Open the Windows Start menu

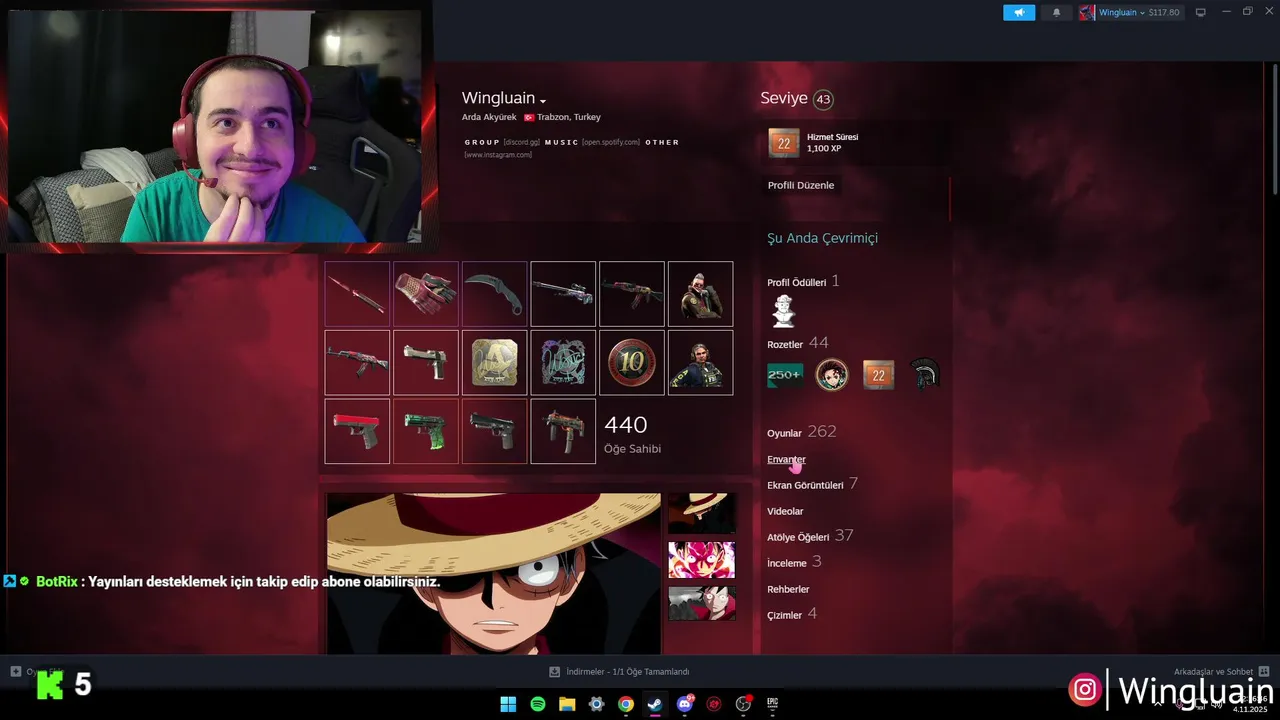(508, 704)
